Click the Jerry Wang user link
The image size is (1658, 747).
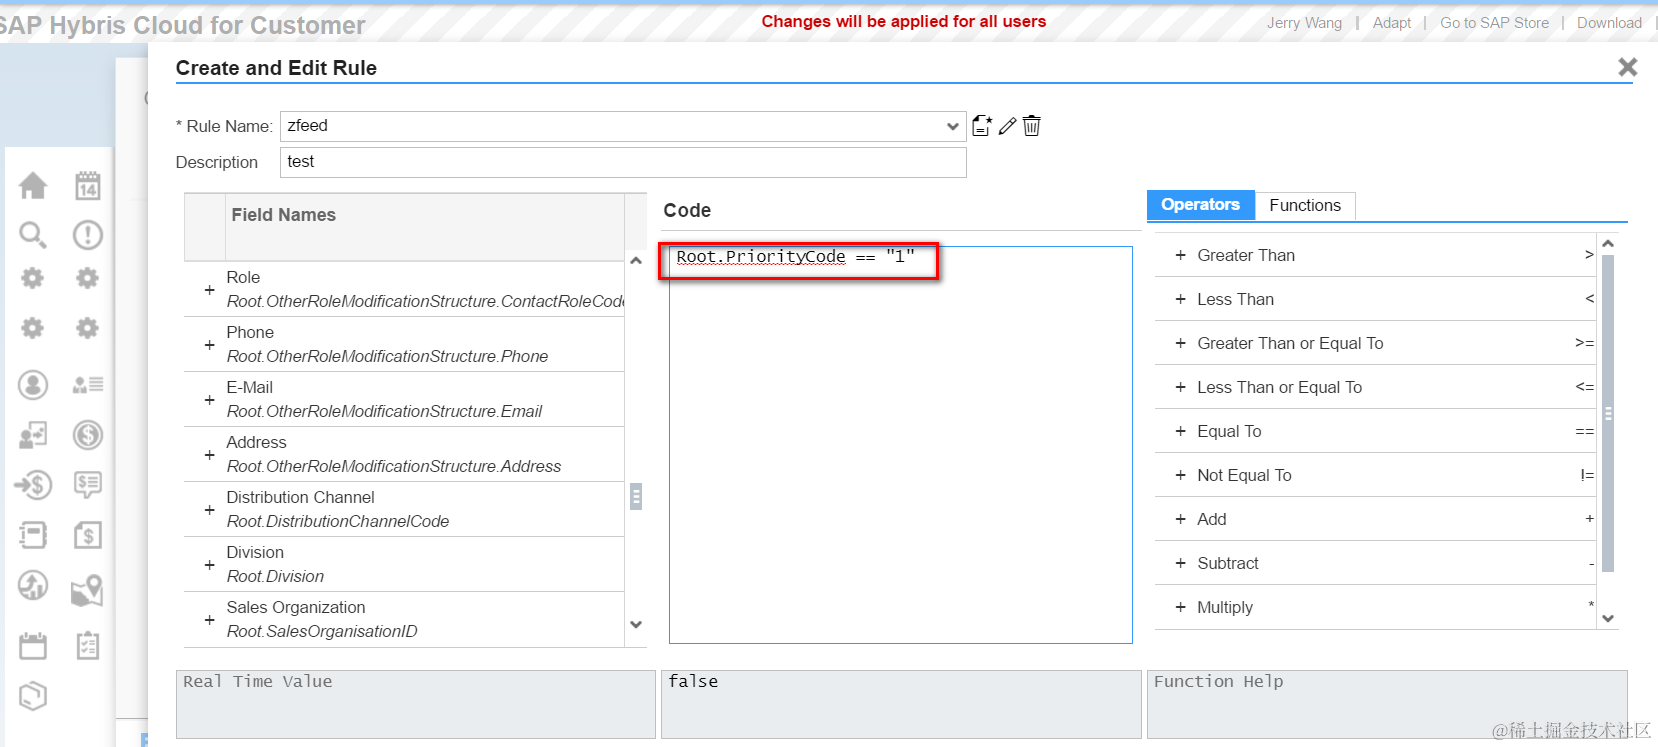pos(1304,23)
